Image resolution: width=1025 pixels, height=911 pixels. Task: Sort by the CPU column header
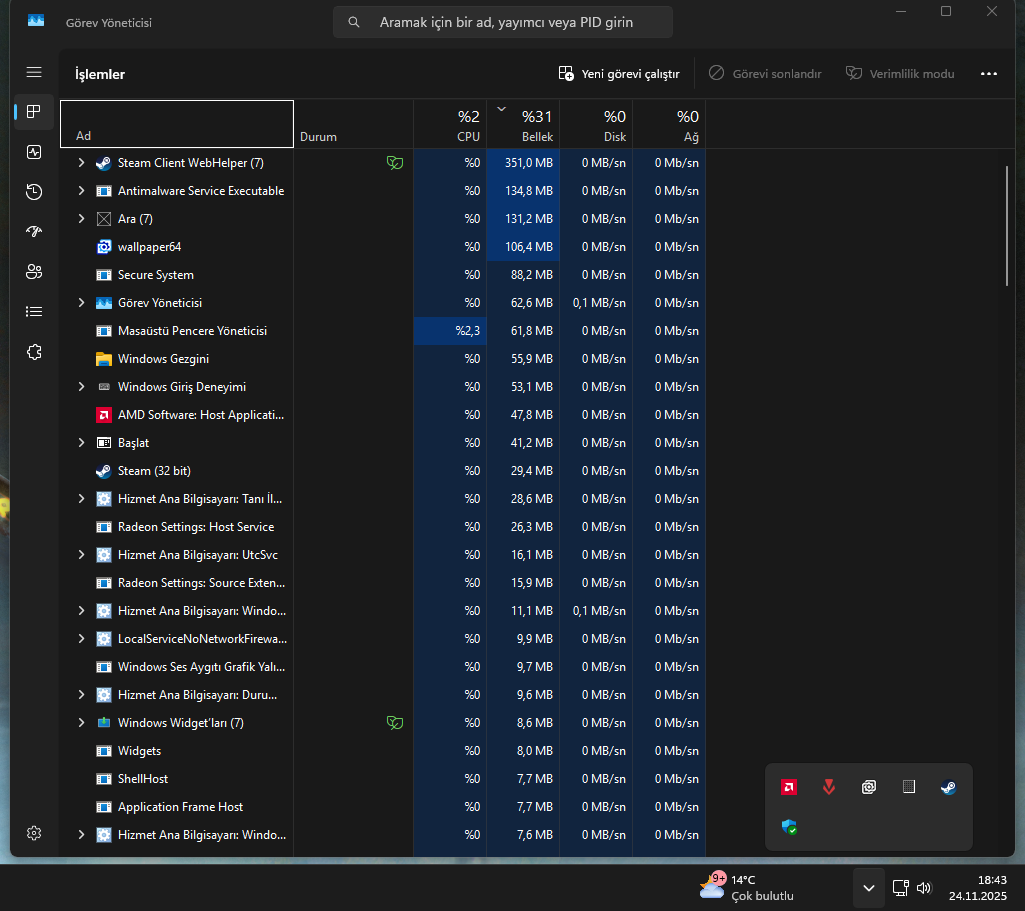(x=450, y=124)
